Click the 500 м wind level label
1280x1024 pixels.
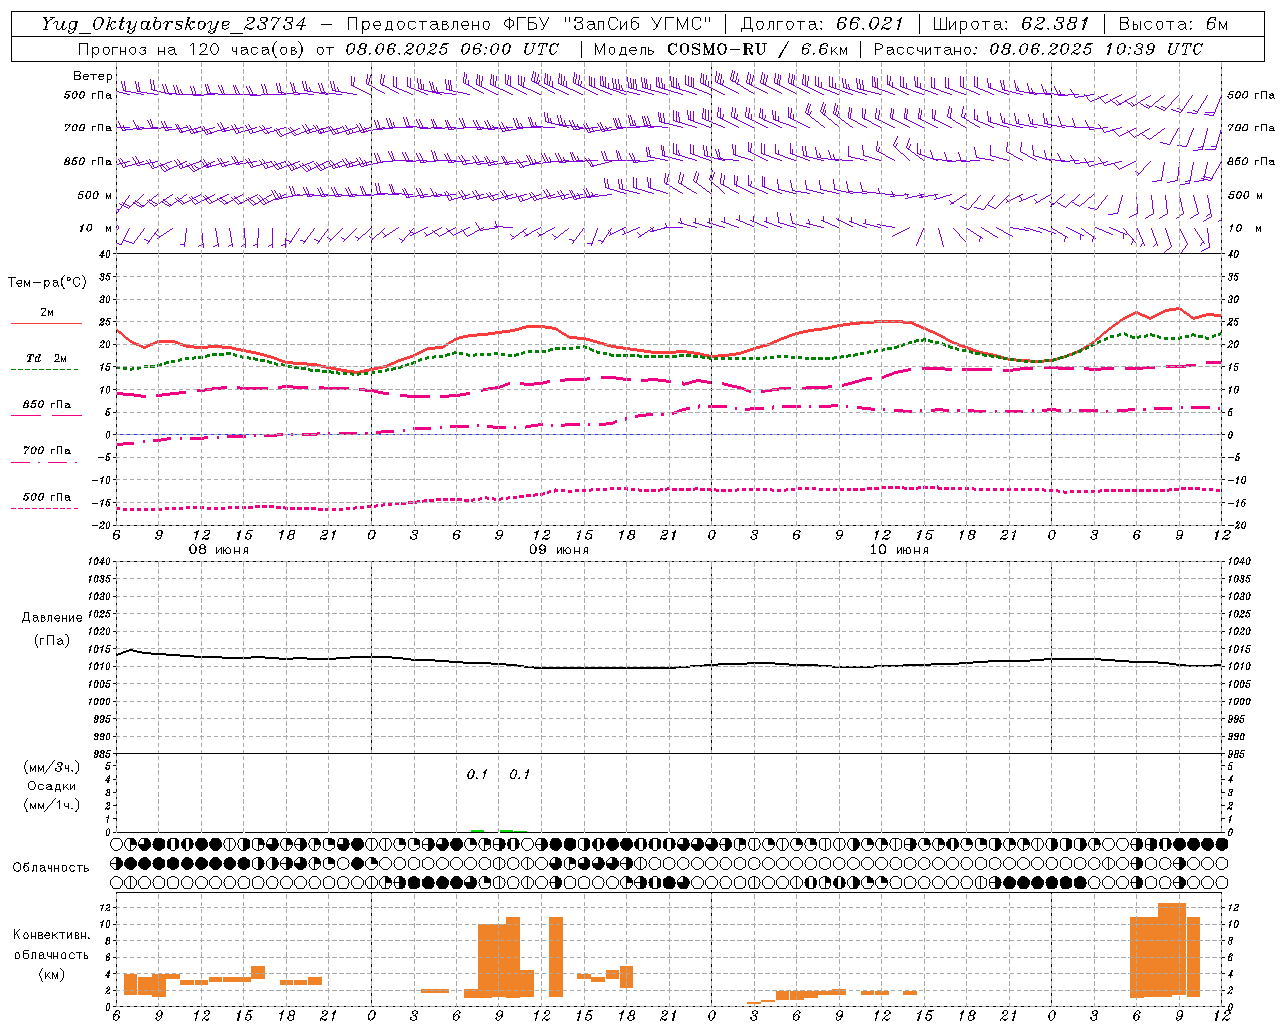click(x=95, y=195)
